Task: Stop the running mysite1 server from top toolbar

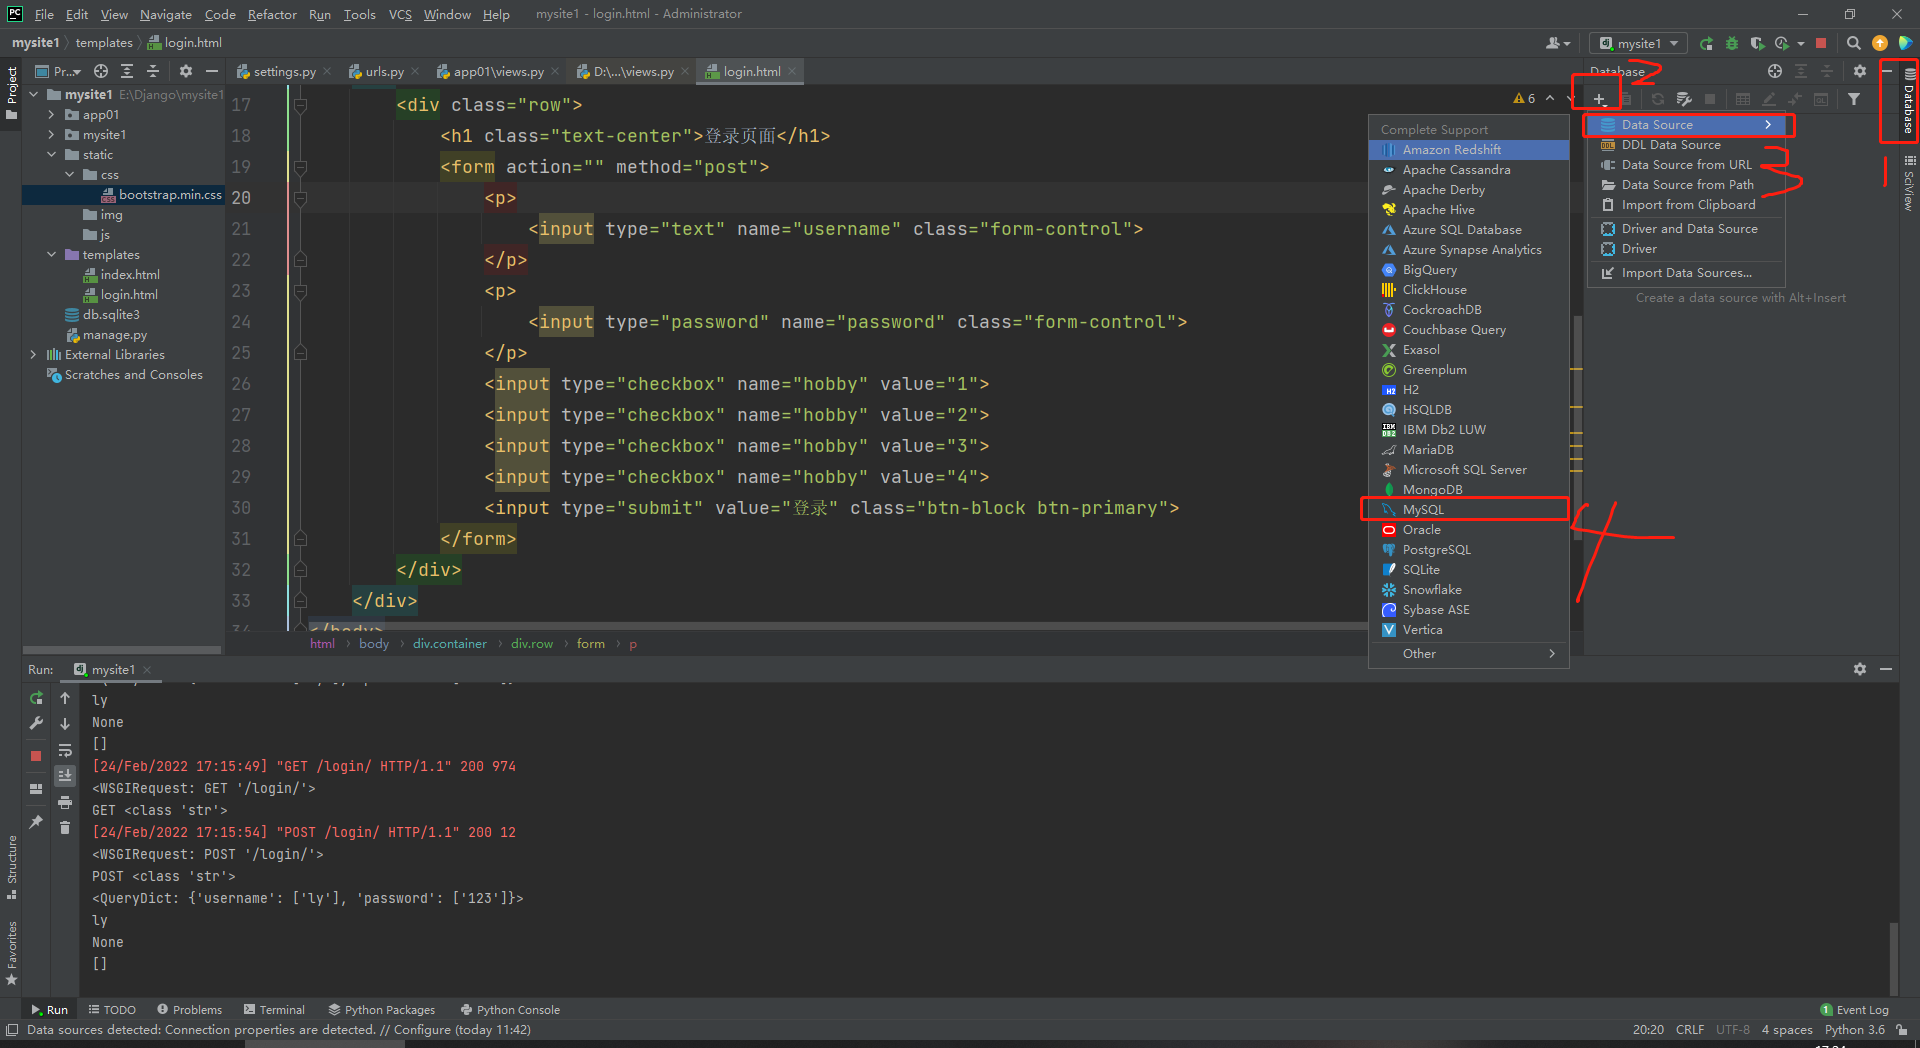Action: [x=1821, y=43]
